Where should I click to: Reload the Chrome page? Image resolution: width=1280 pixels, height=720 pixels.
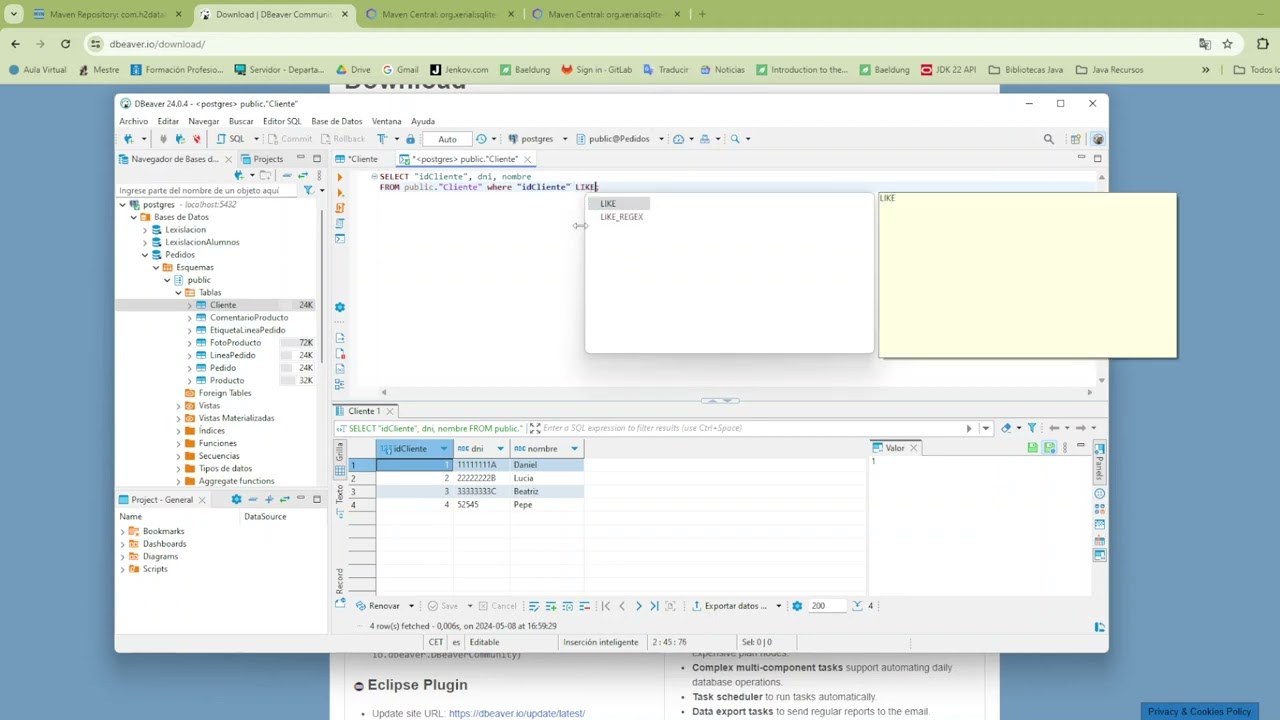point(65,44)
